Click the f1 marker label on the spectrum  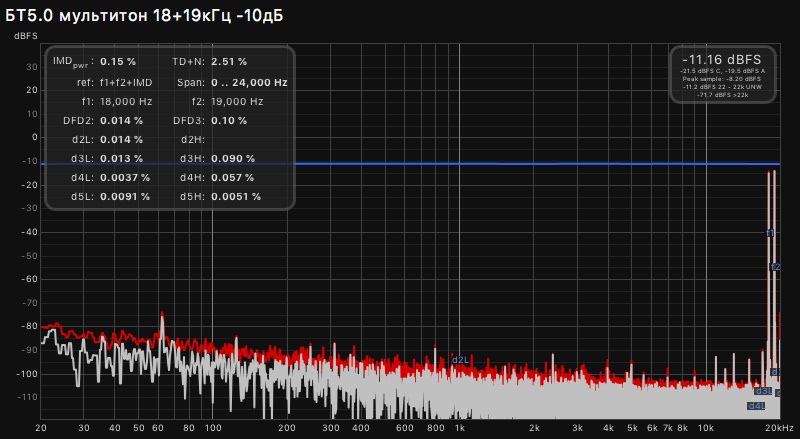770,233
